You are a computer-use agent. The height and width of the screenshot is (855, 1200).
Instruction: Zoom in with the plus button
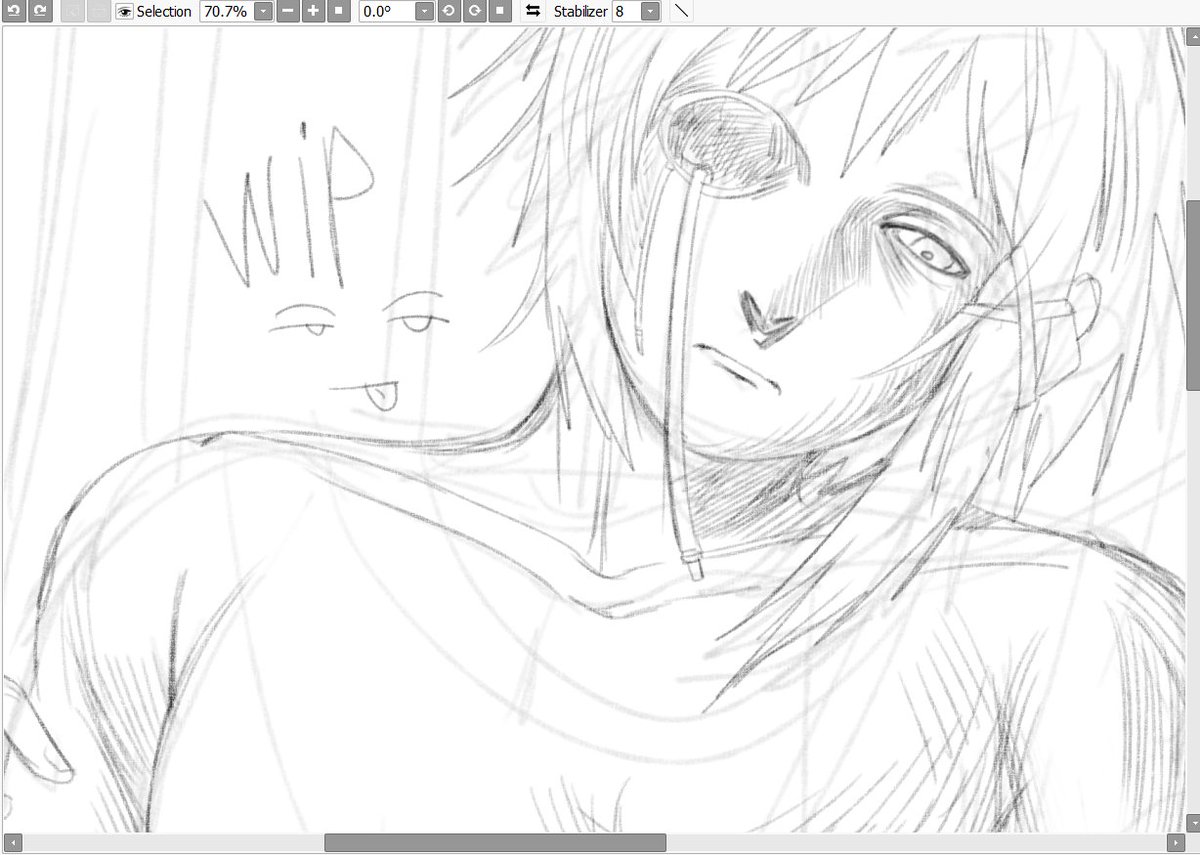[313, 12]
